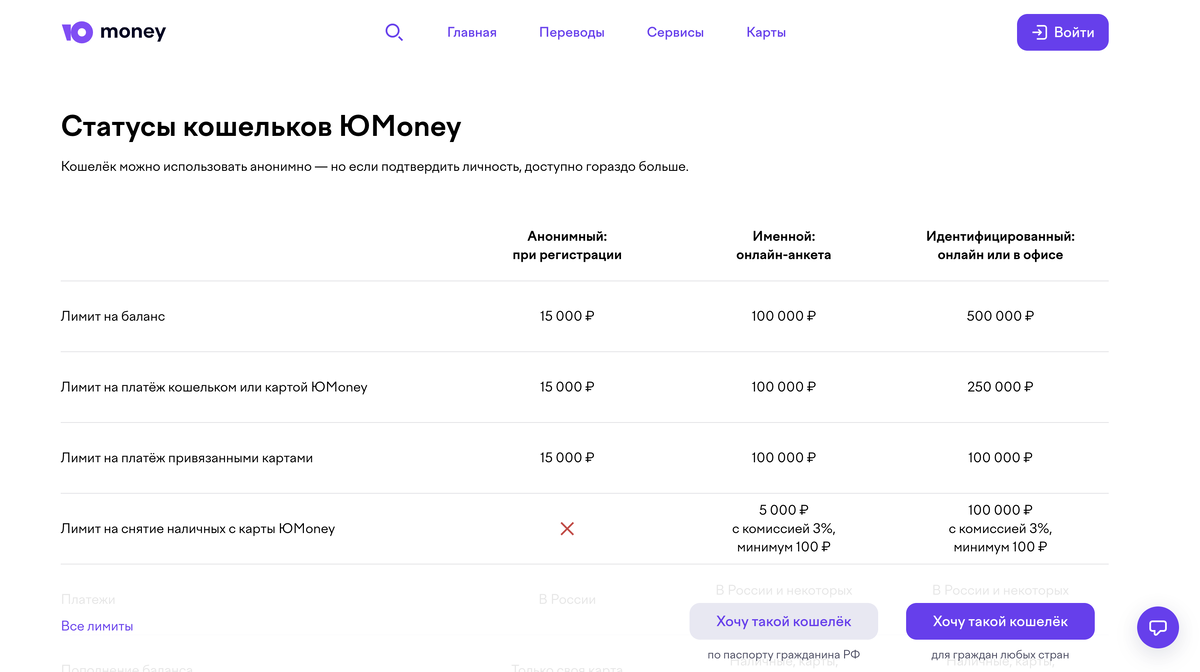The width and height of the screenshot is (1200, 672).
Task: Click the light 'Хочу такой кошелёк' button for Именной
Action: pyautogui.click(x=783, y=621)
